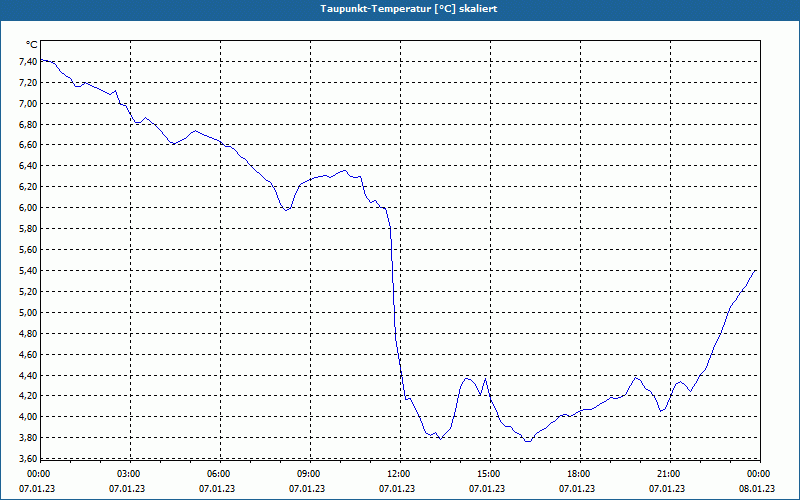Pick the 18:00 time label
800x500 pixels.
[x=581, y=474]
